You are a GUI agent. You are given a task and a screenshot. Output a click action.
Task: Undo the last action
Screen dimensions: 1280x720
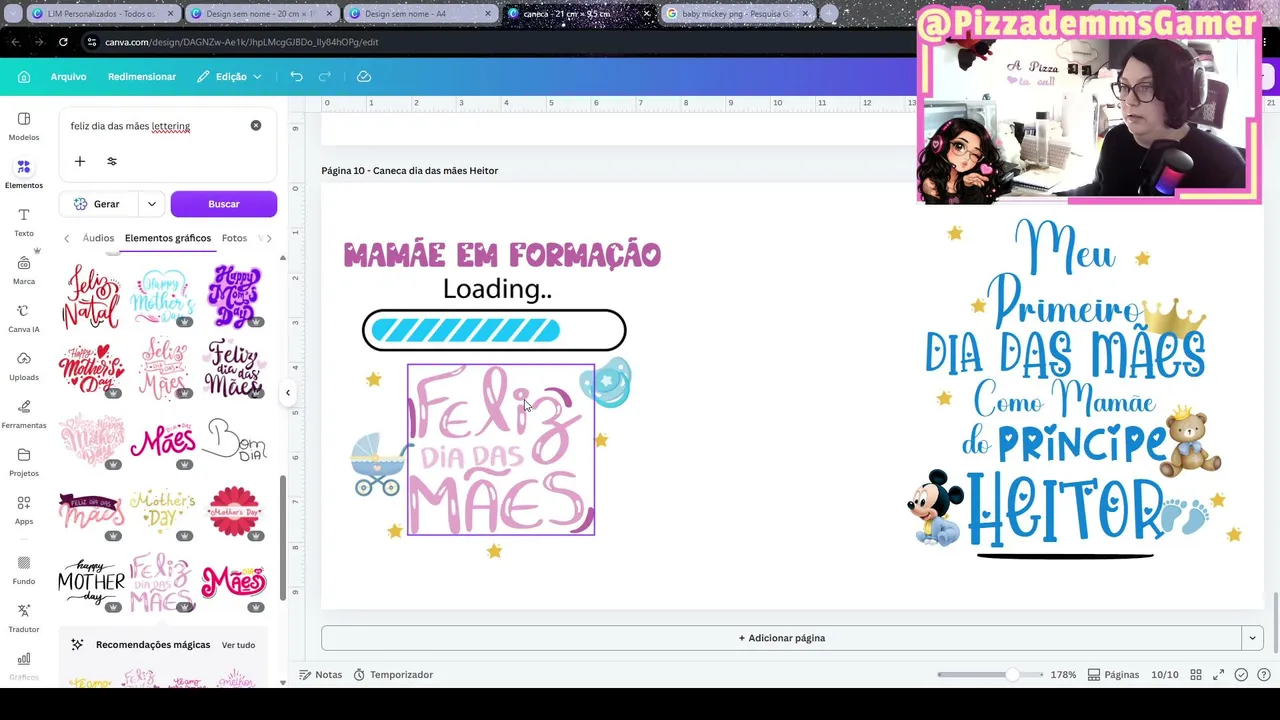[x=296, y=77]
